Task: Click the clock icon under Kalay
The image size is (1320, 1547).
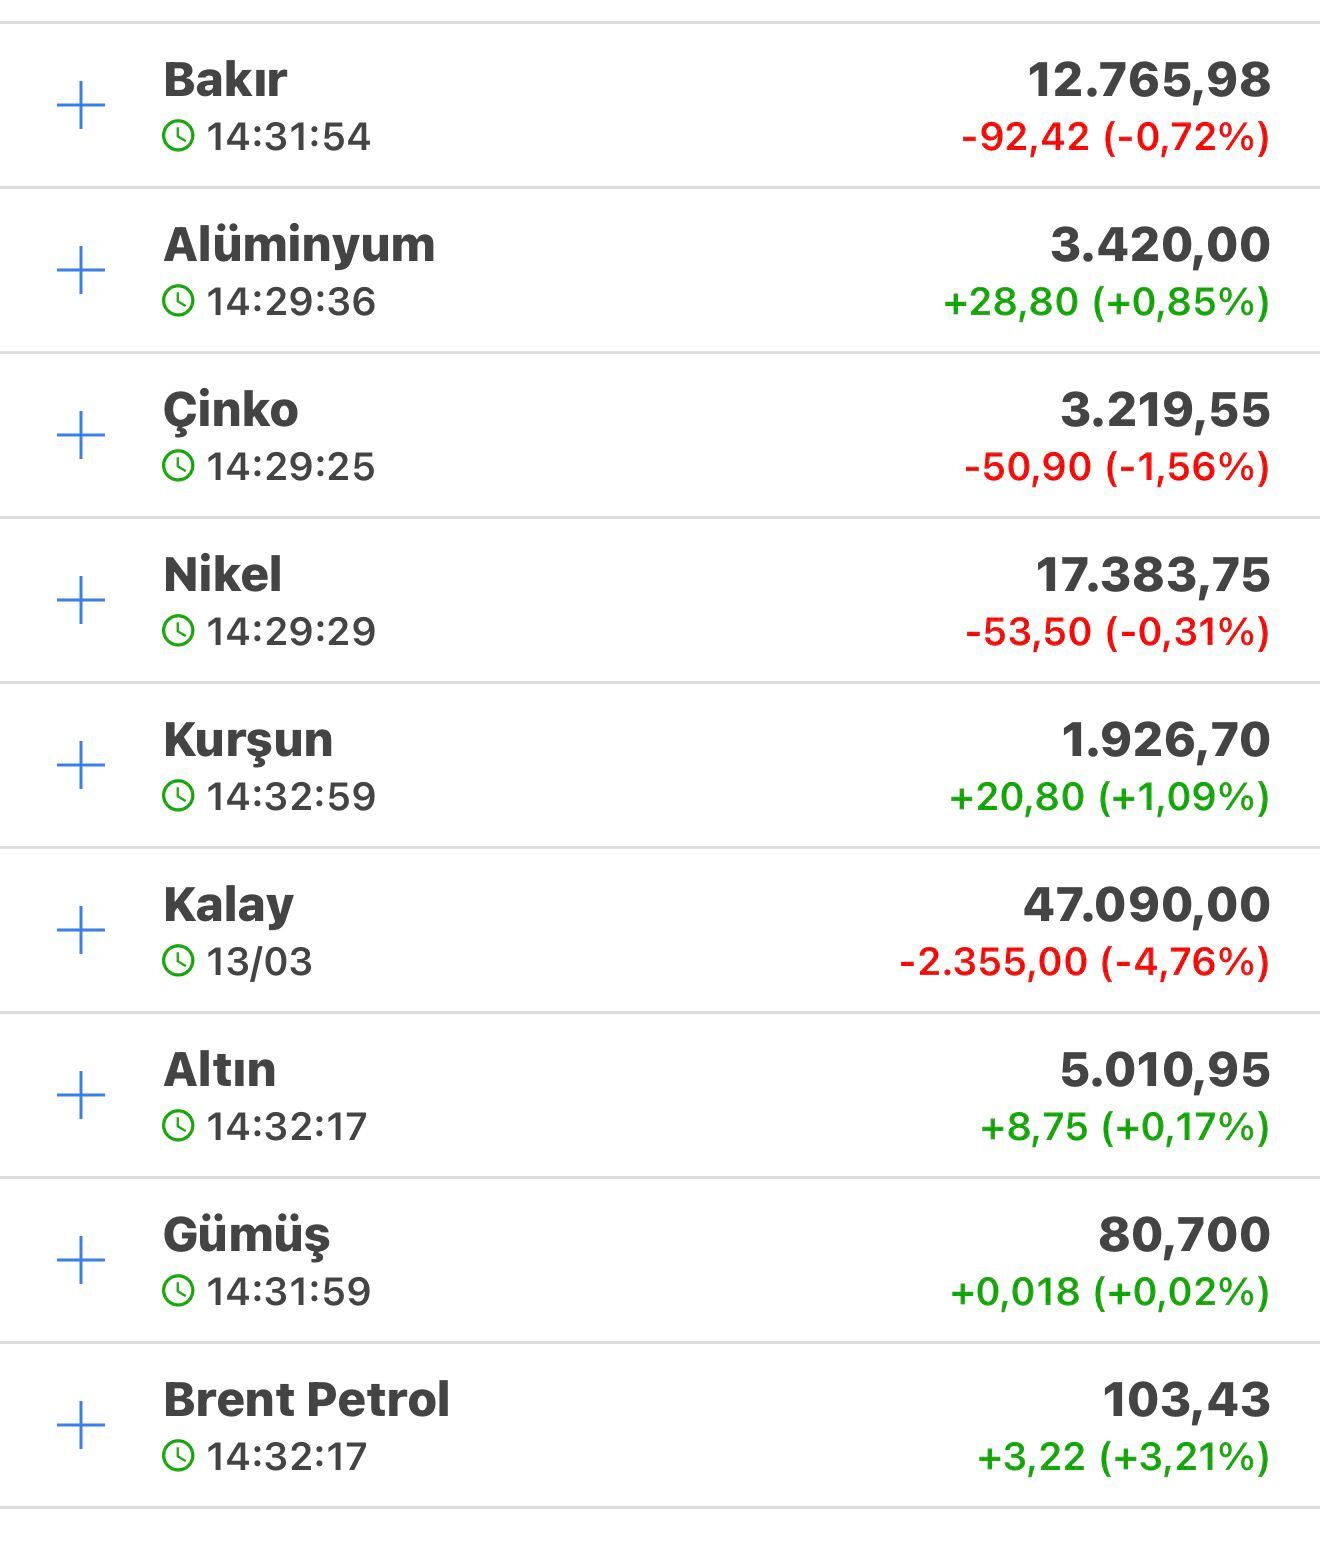Action: pyautogui.click(x=178, y=961)
